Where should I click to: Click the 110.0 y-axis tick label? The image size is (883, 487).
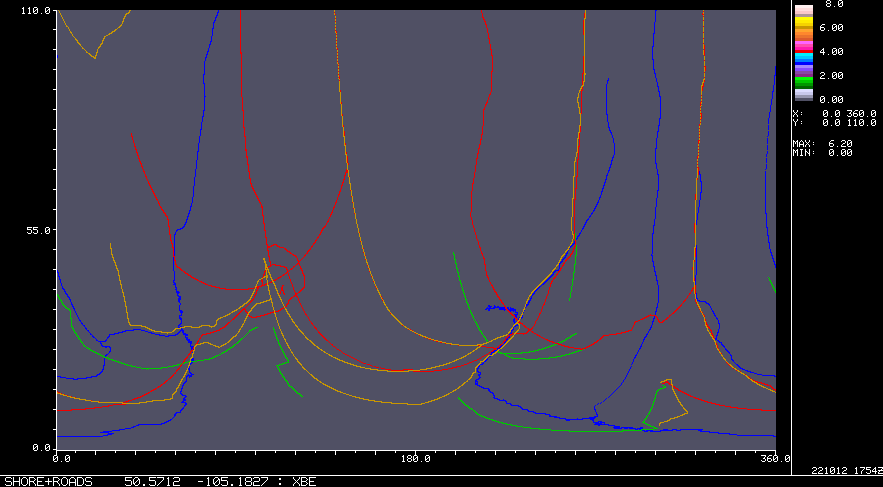(x=35, y=10)
